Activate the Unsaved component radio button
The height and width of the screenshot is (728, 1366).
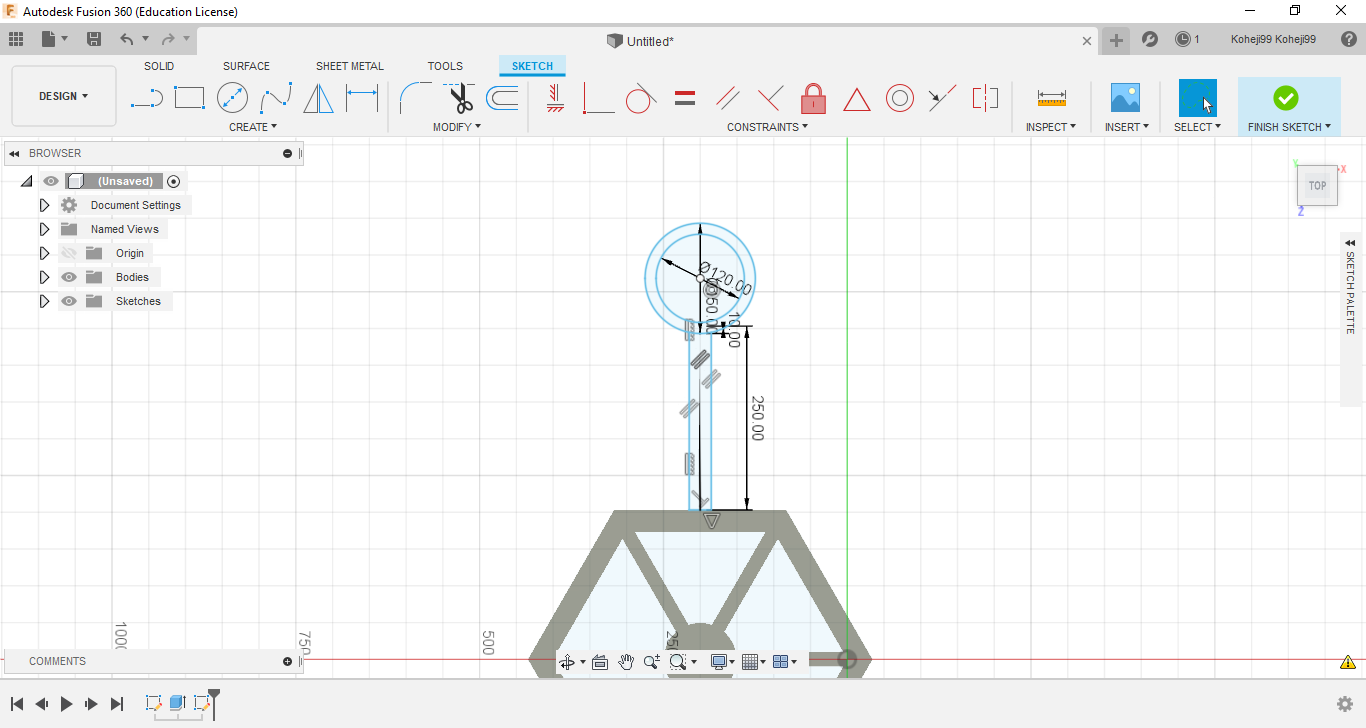click(174, 181)
